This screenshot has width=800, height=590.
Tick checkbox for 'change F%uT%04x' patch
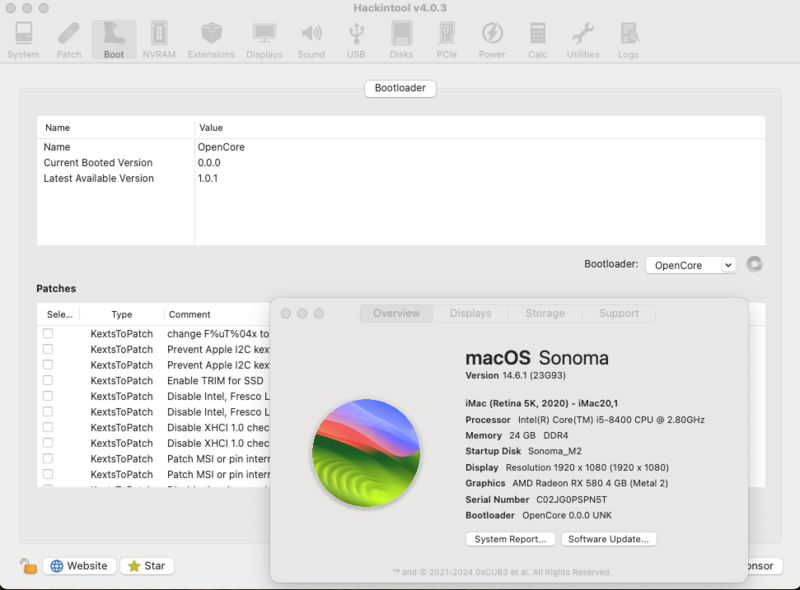(48, 333)
